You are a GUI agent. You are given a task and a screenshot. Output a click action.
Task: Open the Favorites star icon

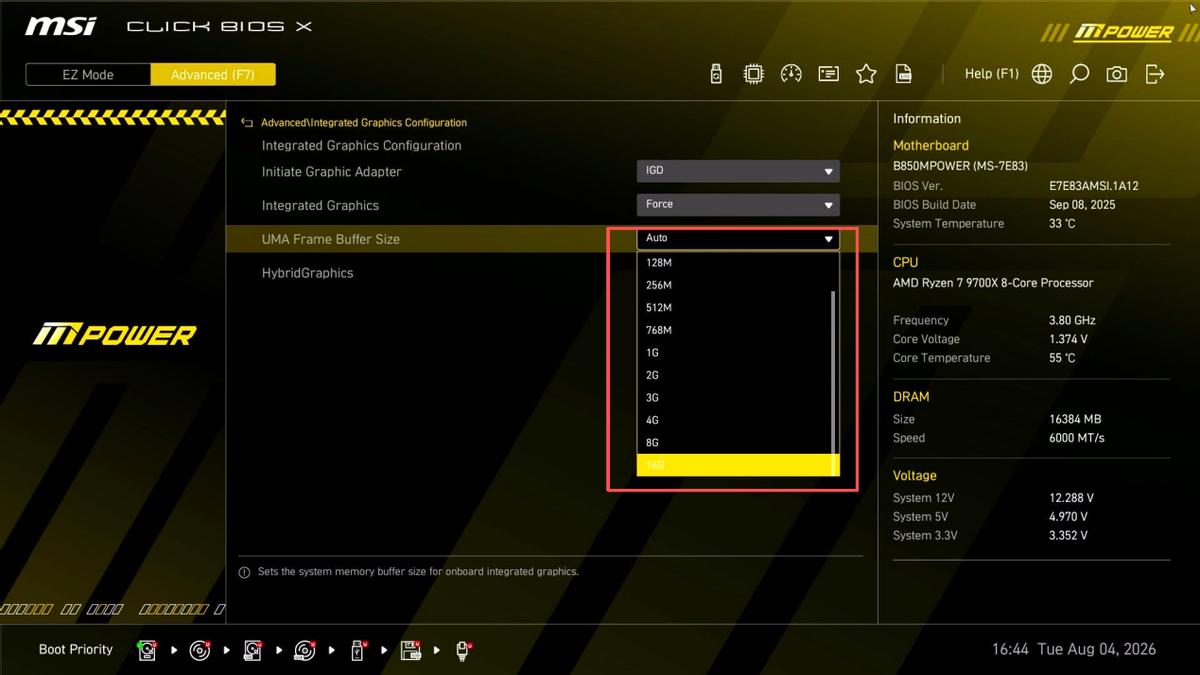pos(866,74)
